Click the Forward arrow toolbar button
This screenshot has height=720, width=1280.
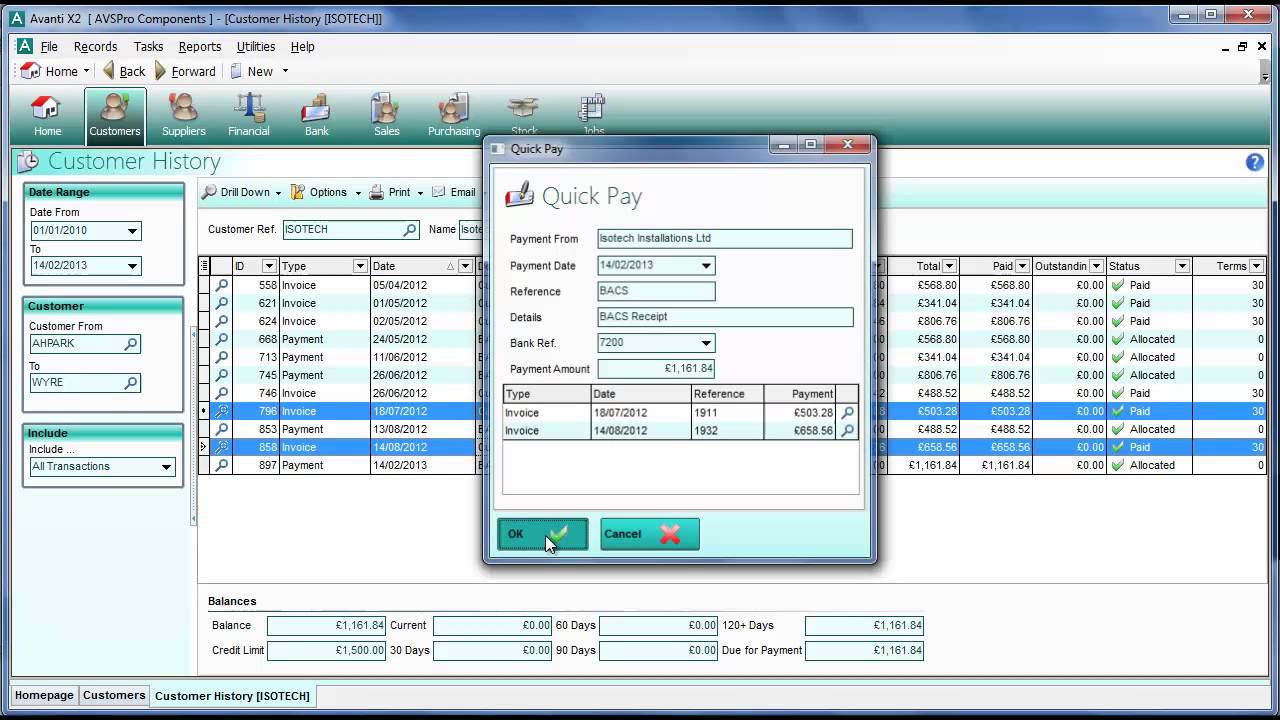click(185, 71)
